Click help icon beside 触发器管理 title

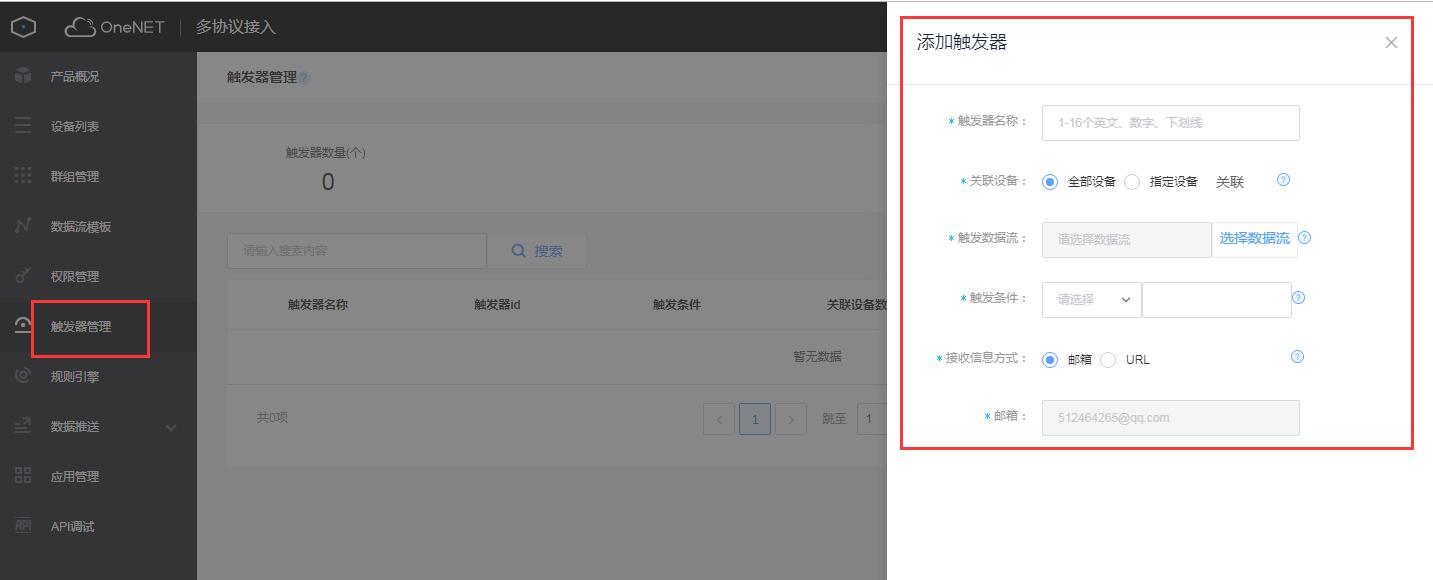tap(305, 78)
